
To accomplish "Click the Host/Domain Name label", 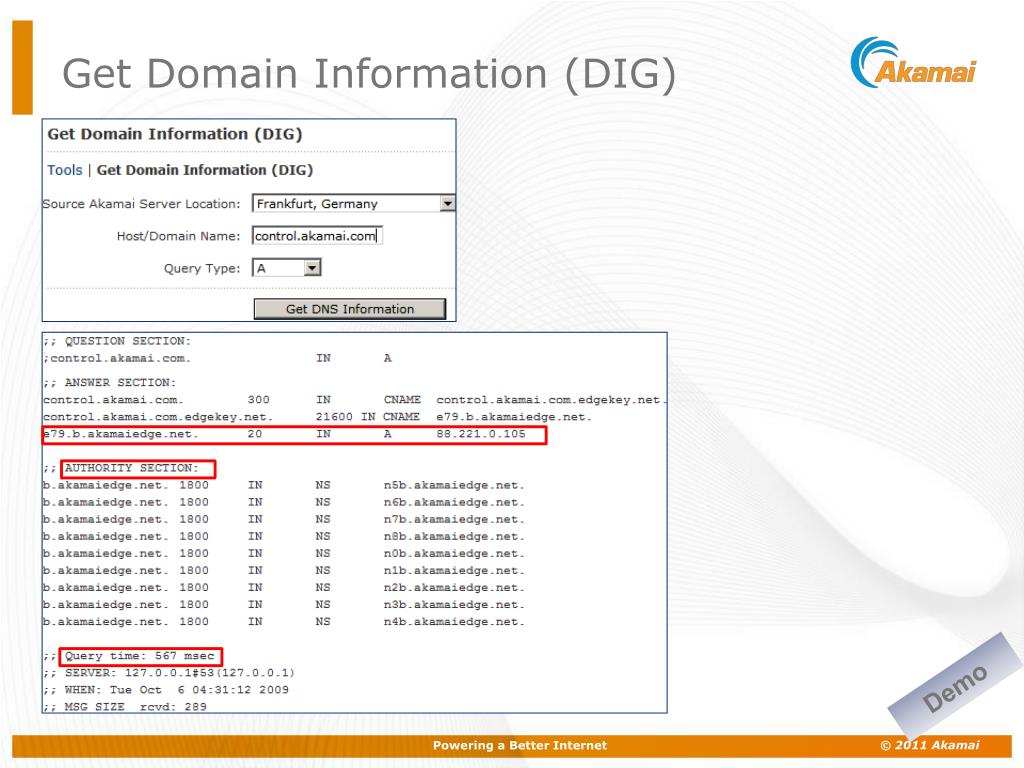I will point(178,236).
